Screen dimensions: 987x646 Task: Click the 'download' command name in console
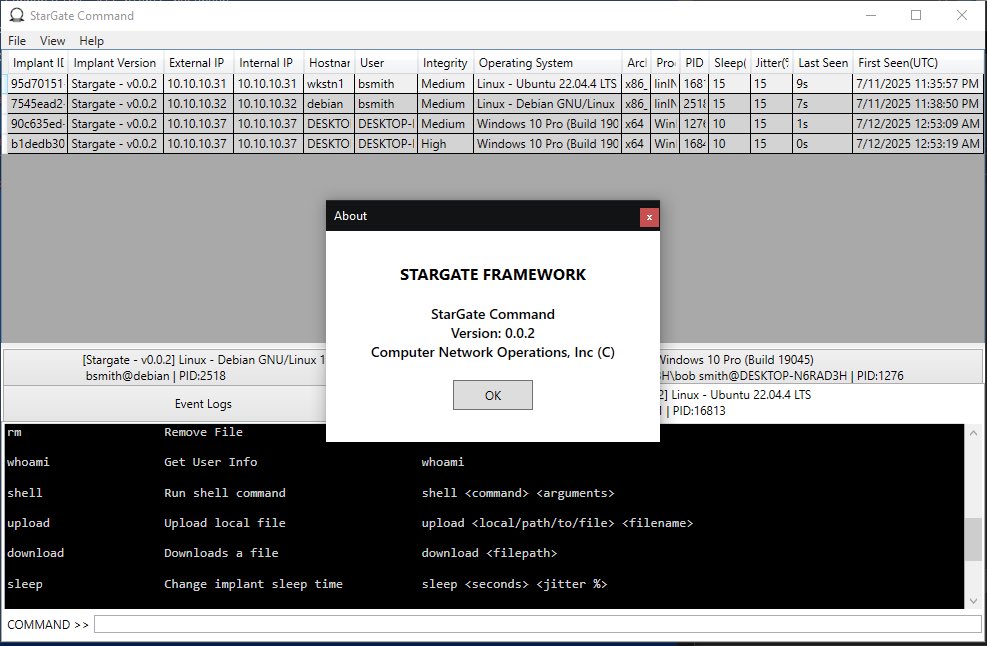35,553
